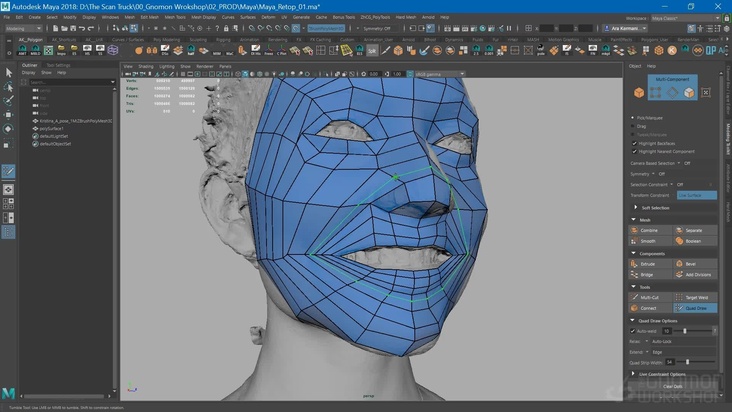Select Object mode orange cube in Modeling Toolkit
The width and height of the screenshot is (732, 412).
click(639, 92)
